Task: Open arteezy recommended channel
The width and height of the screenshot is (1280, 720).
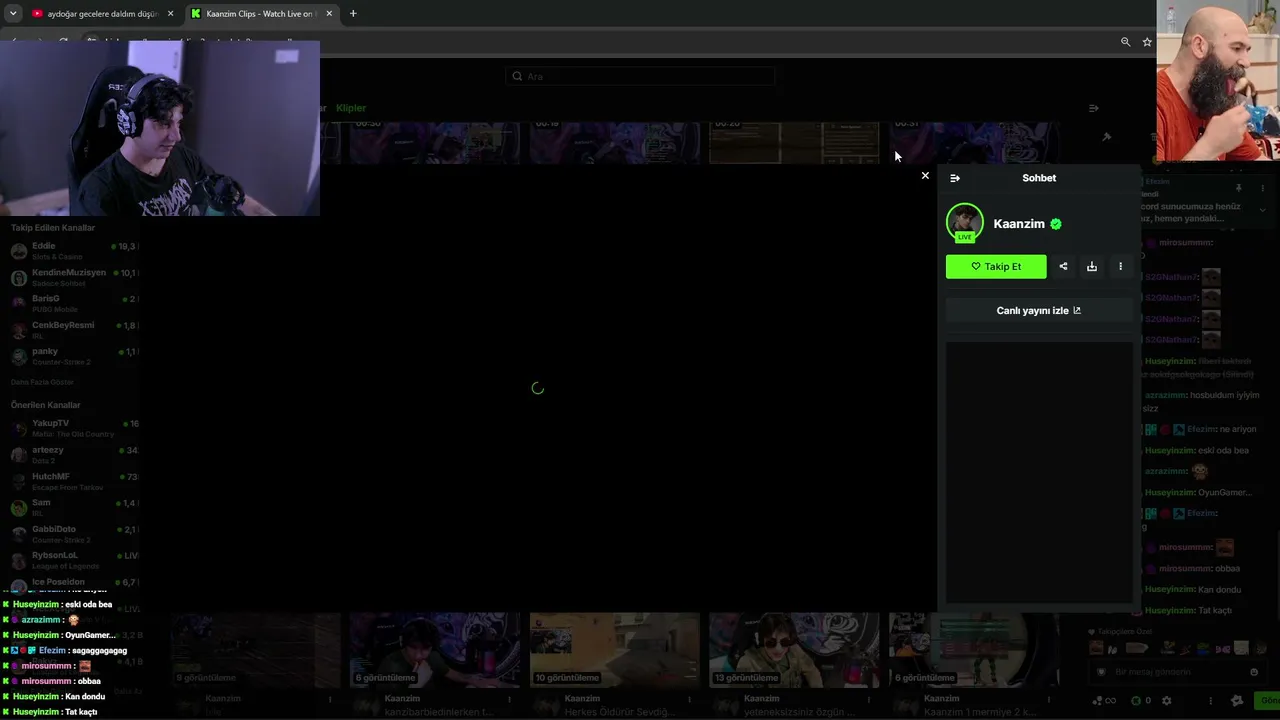Action: point(74,455)
